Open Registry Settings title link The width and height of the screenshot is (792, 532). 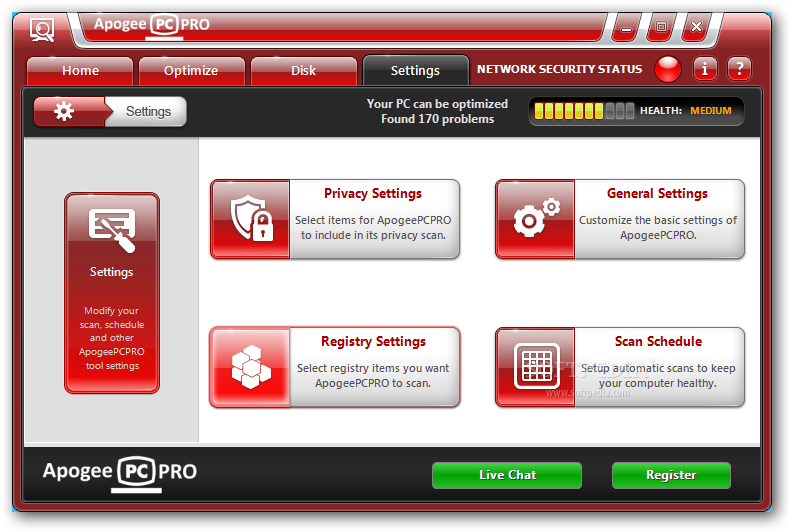coord(373,342)
